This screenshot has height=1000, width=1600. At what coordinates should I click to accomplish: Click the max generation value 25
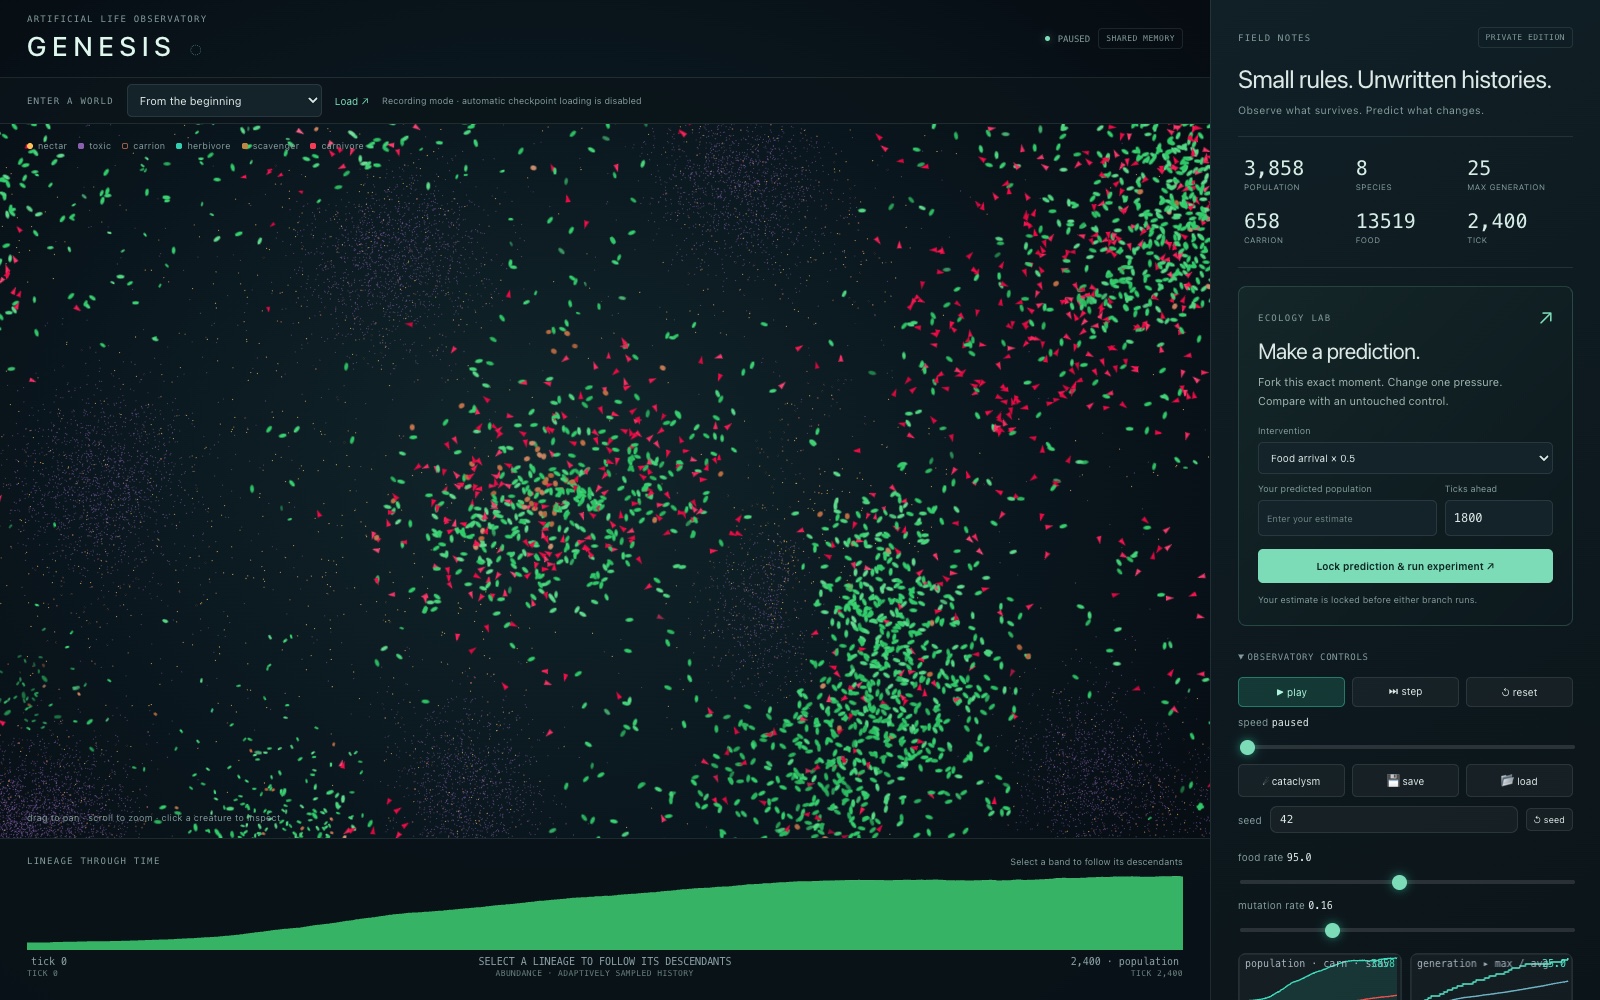coord(1478,168)
